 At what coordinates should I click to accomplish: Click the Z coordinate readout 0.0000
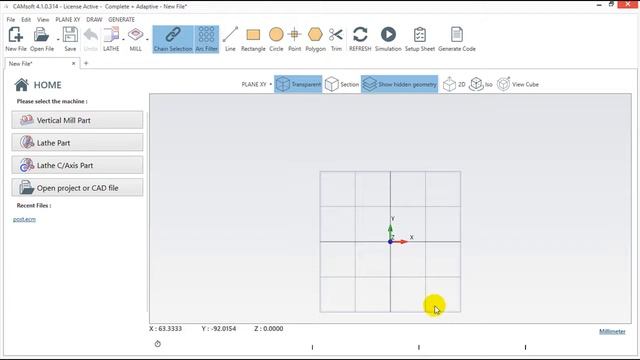(x=269, y=329)
